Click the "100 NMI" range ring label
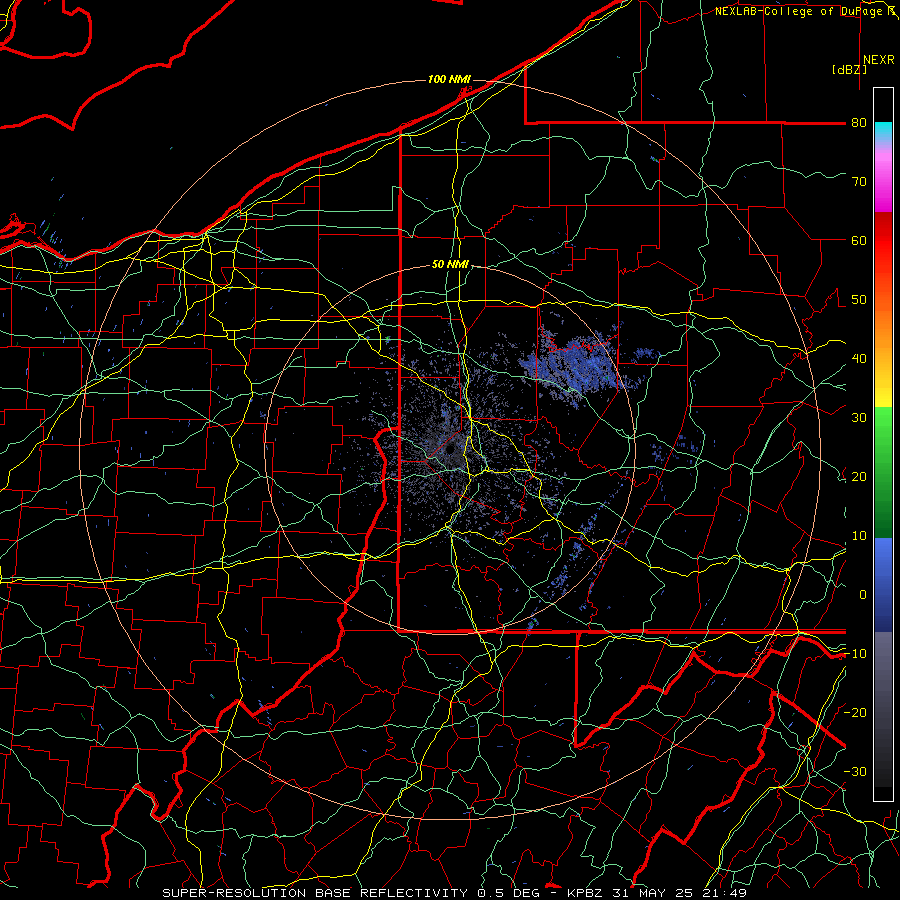The height and width of the screenshot is (900, 900). click(x=449, y=79)
